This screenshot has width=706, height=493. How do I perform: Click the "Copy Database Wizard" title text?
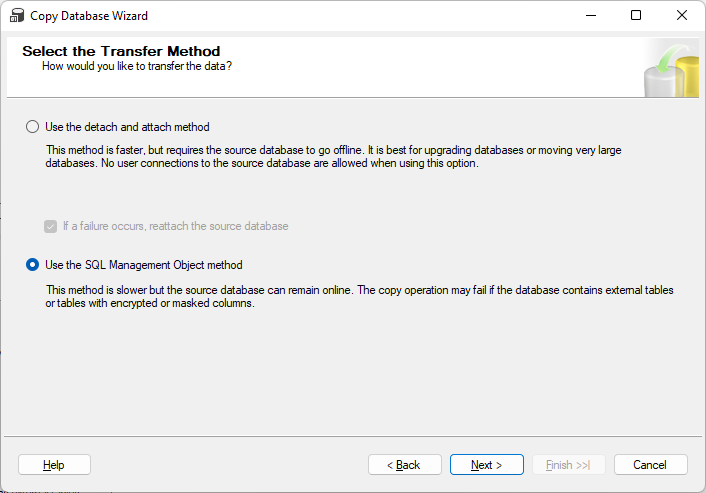coord(91,16)
